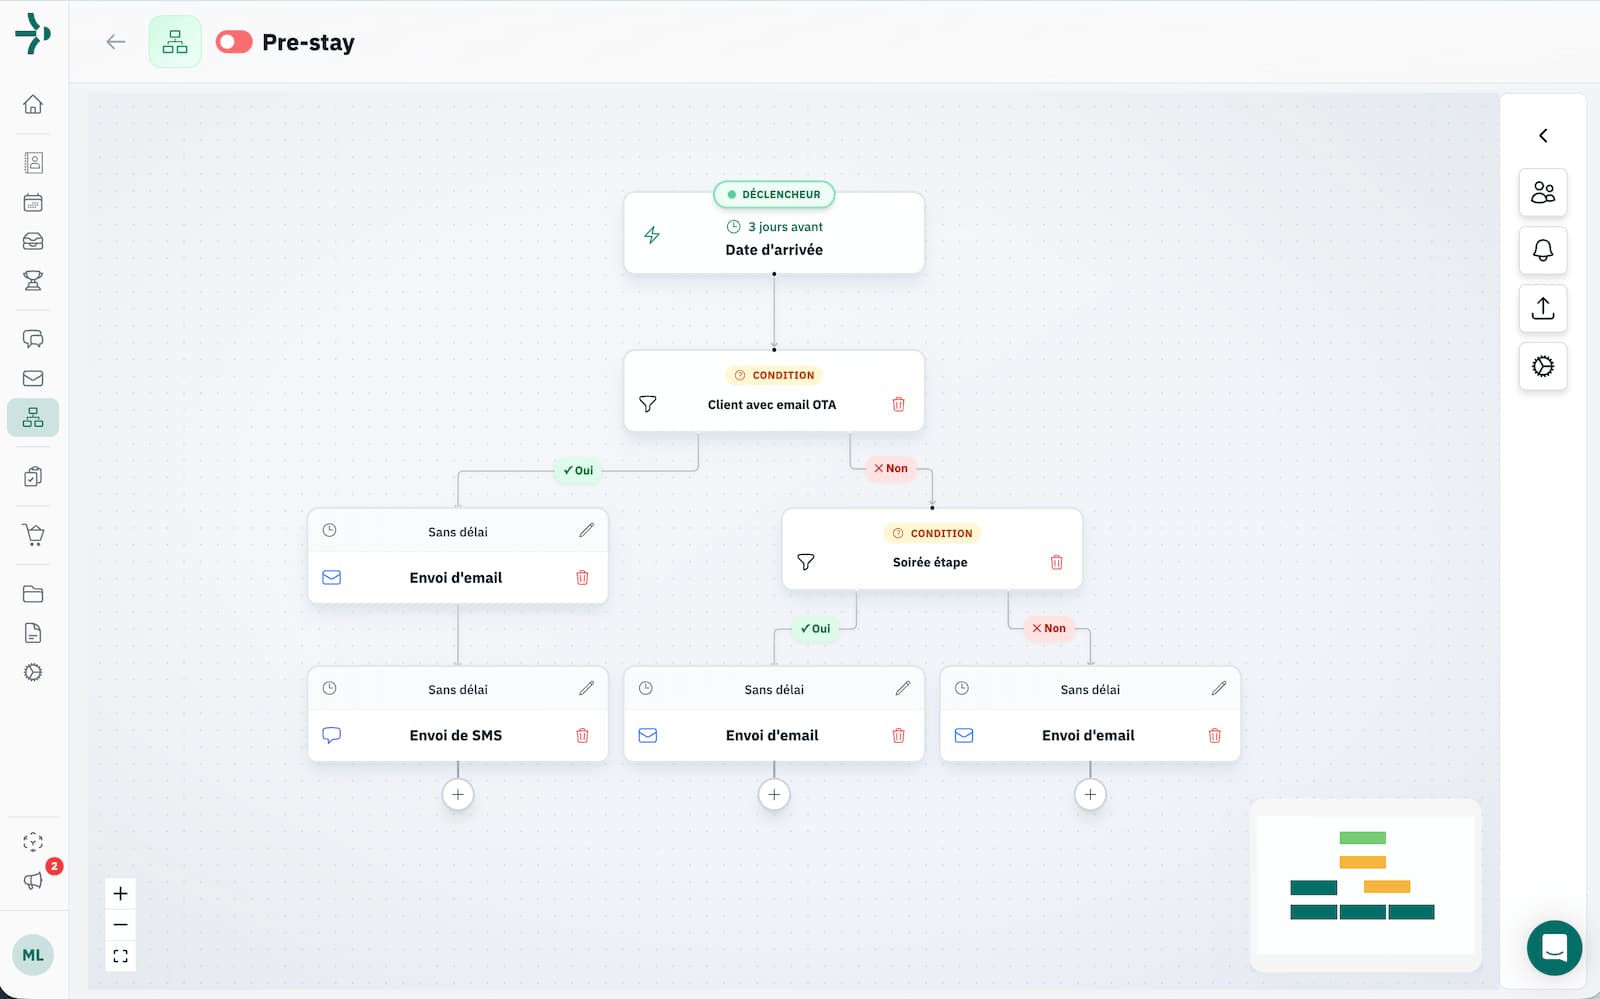Viewport: 1600px width, 999px height.
Task: Open the home icon in the sidebar
Action: coord(33,105)
